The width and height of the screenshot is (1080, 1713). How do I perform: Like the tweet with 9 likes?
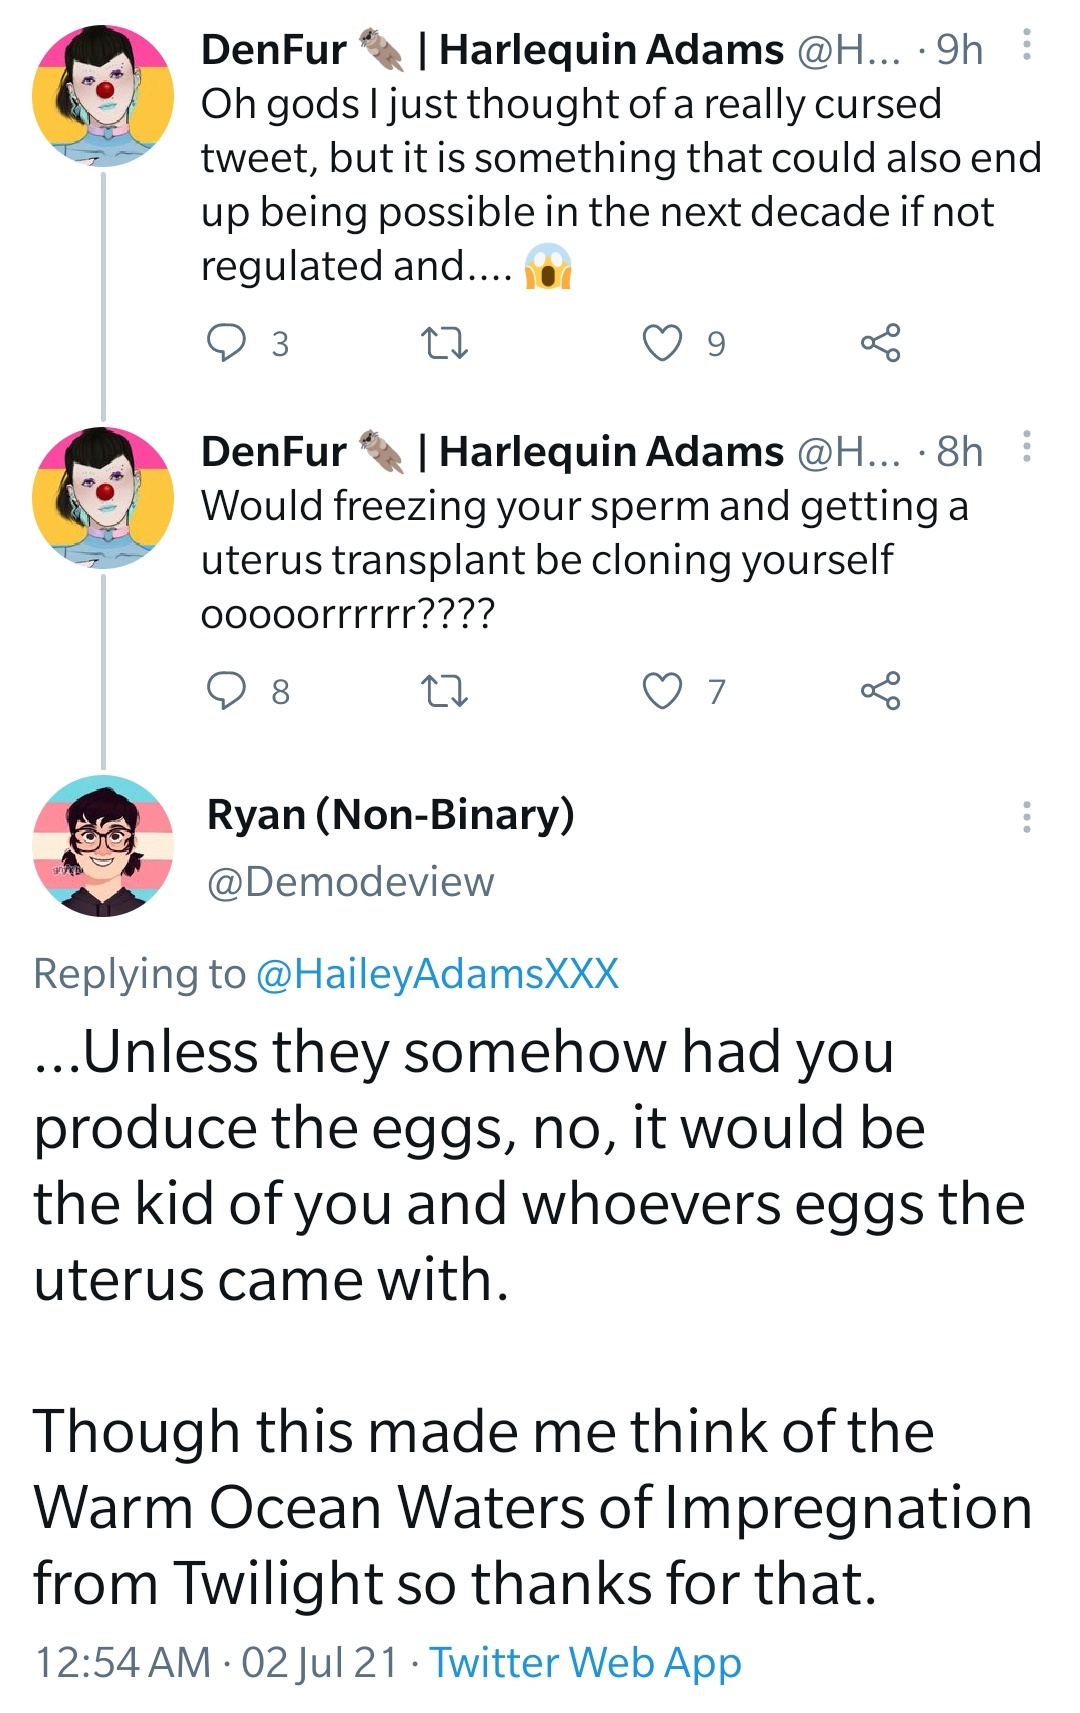[662, 343]
